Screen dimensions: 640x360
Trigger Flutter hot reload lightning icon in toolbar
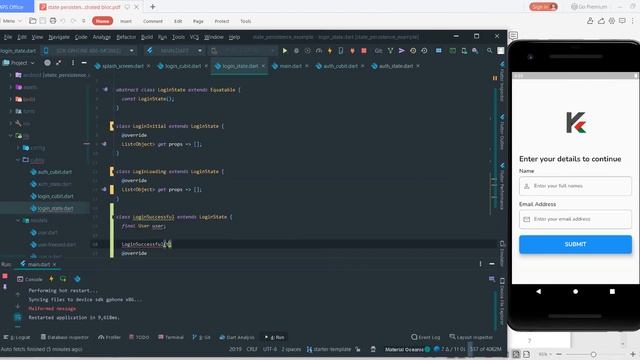click(x=330, y=51)
